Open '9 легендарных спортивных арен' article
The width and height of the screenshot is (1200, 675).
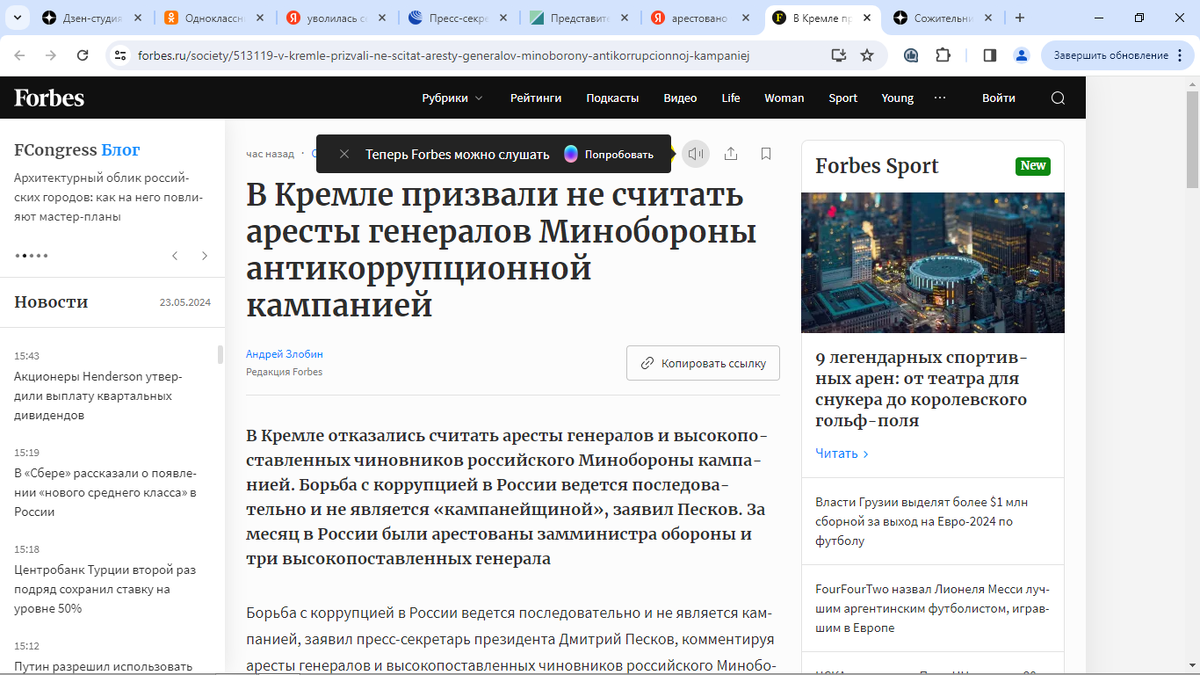(x=922, y=389)
